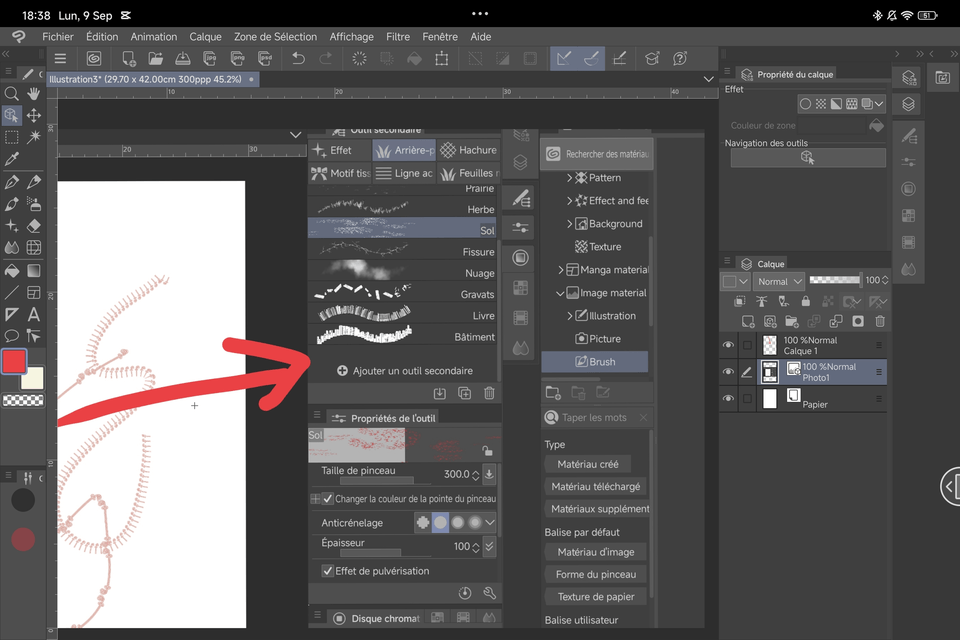Image resolution: width=960 pixels, height=640 pixels.
Task: Open tool property wrench settings icon
Action: [489, 593]
